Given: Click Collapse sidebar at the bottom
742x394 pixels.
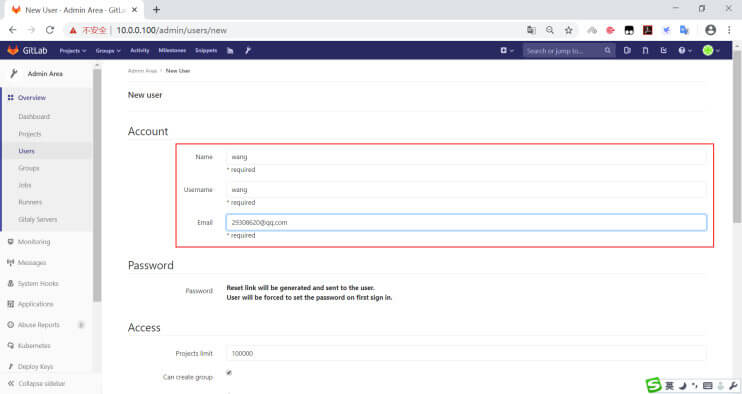Looking at the screenshot, I should (37, 384).
